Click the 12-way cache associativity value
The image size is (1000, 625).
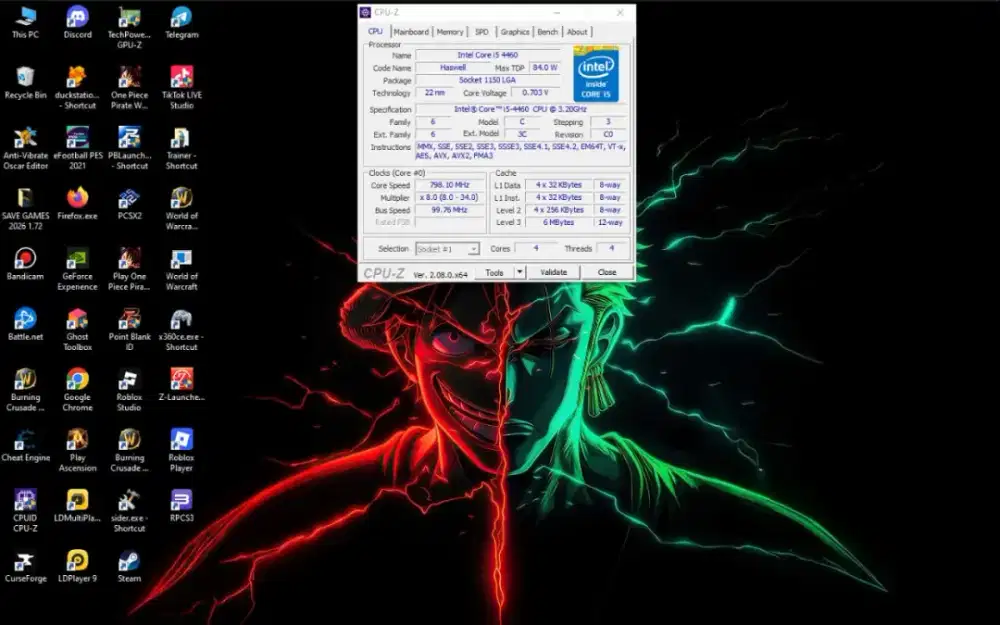pos(610,223)
